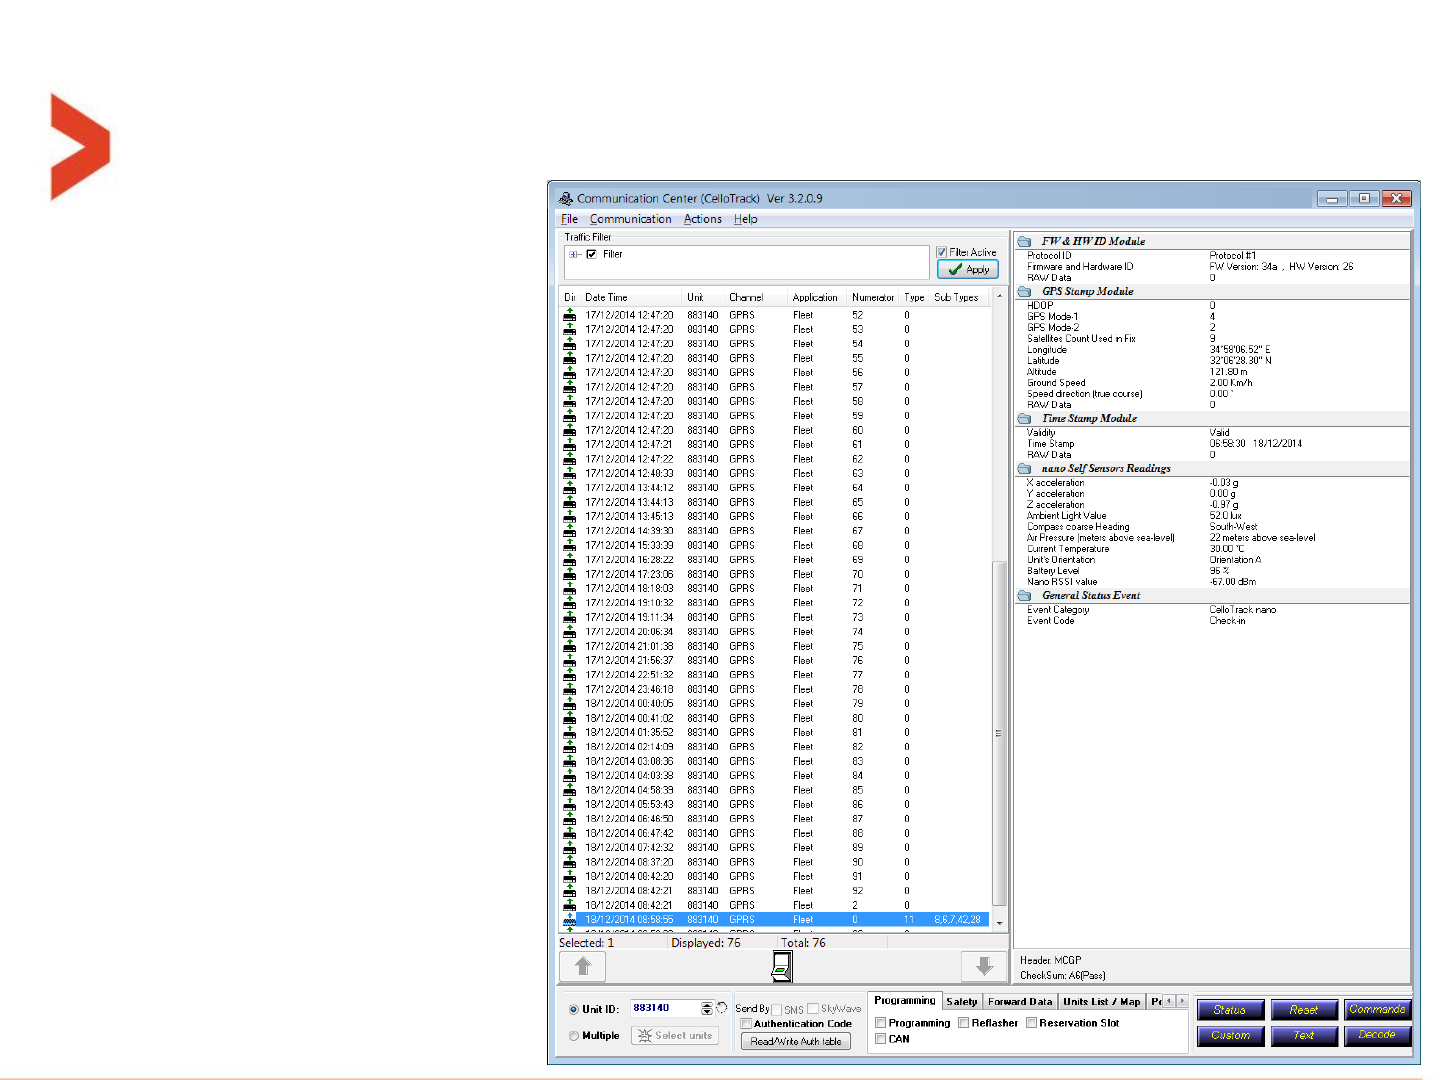Open the Communication menu
Screen dimensions: 1440x1080
(x=631, y=219)
